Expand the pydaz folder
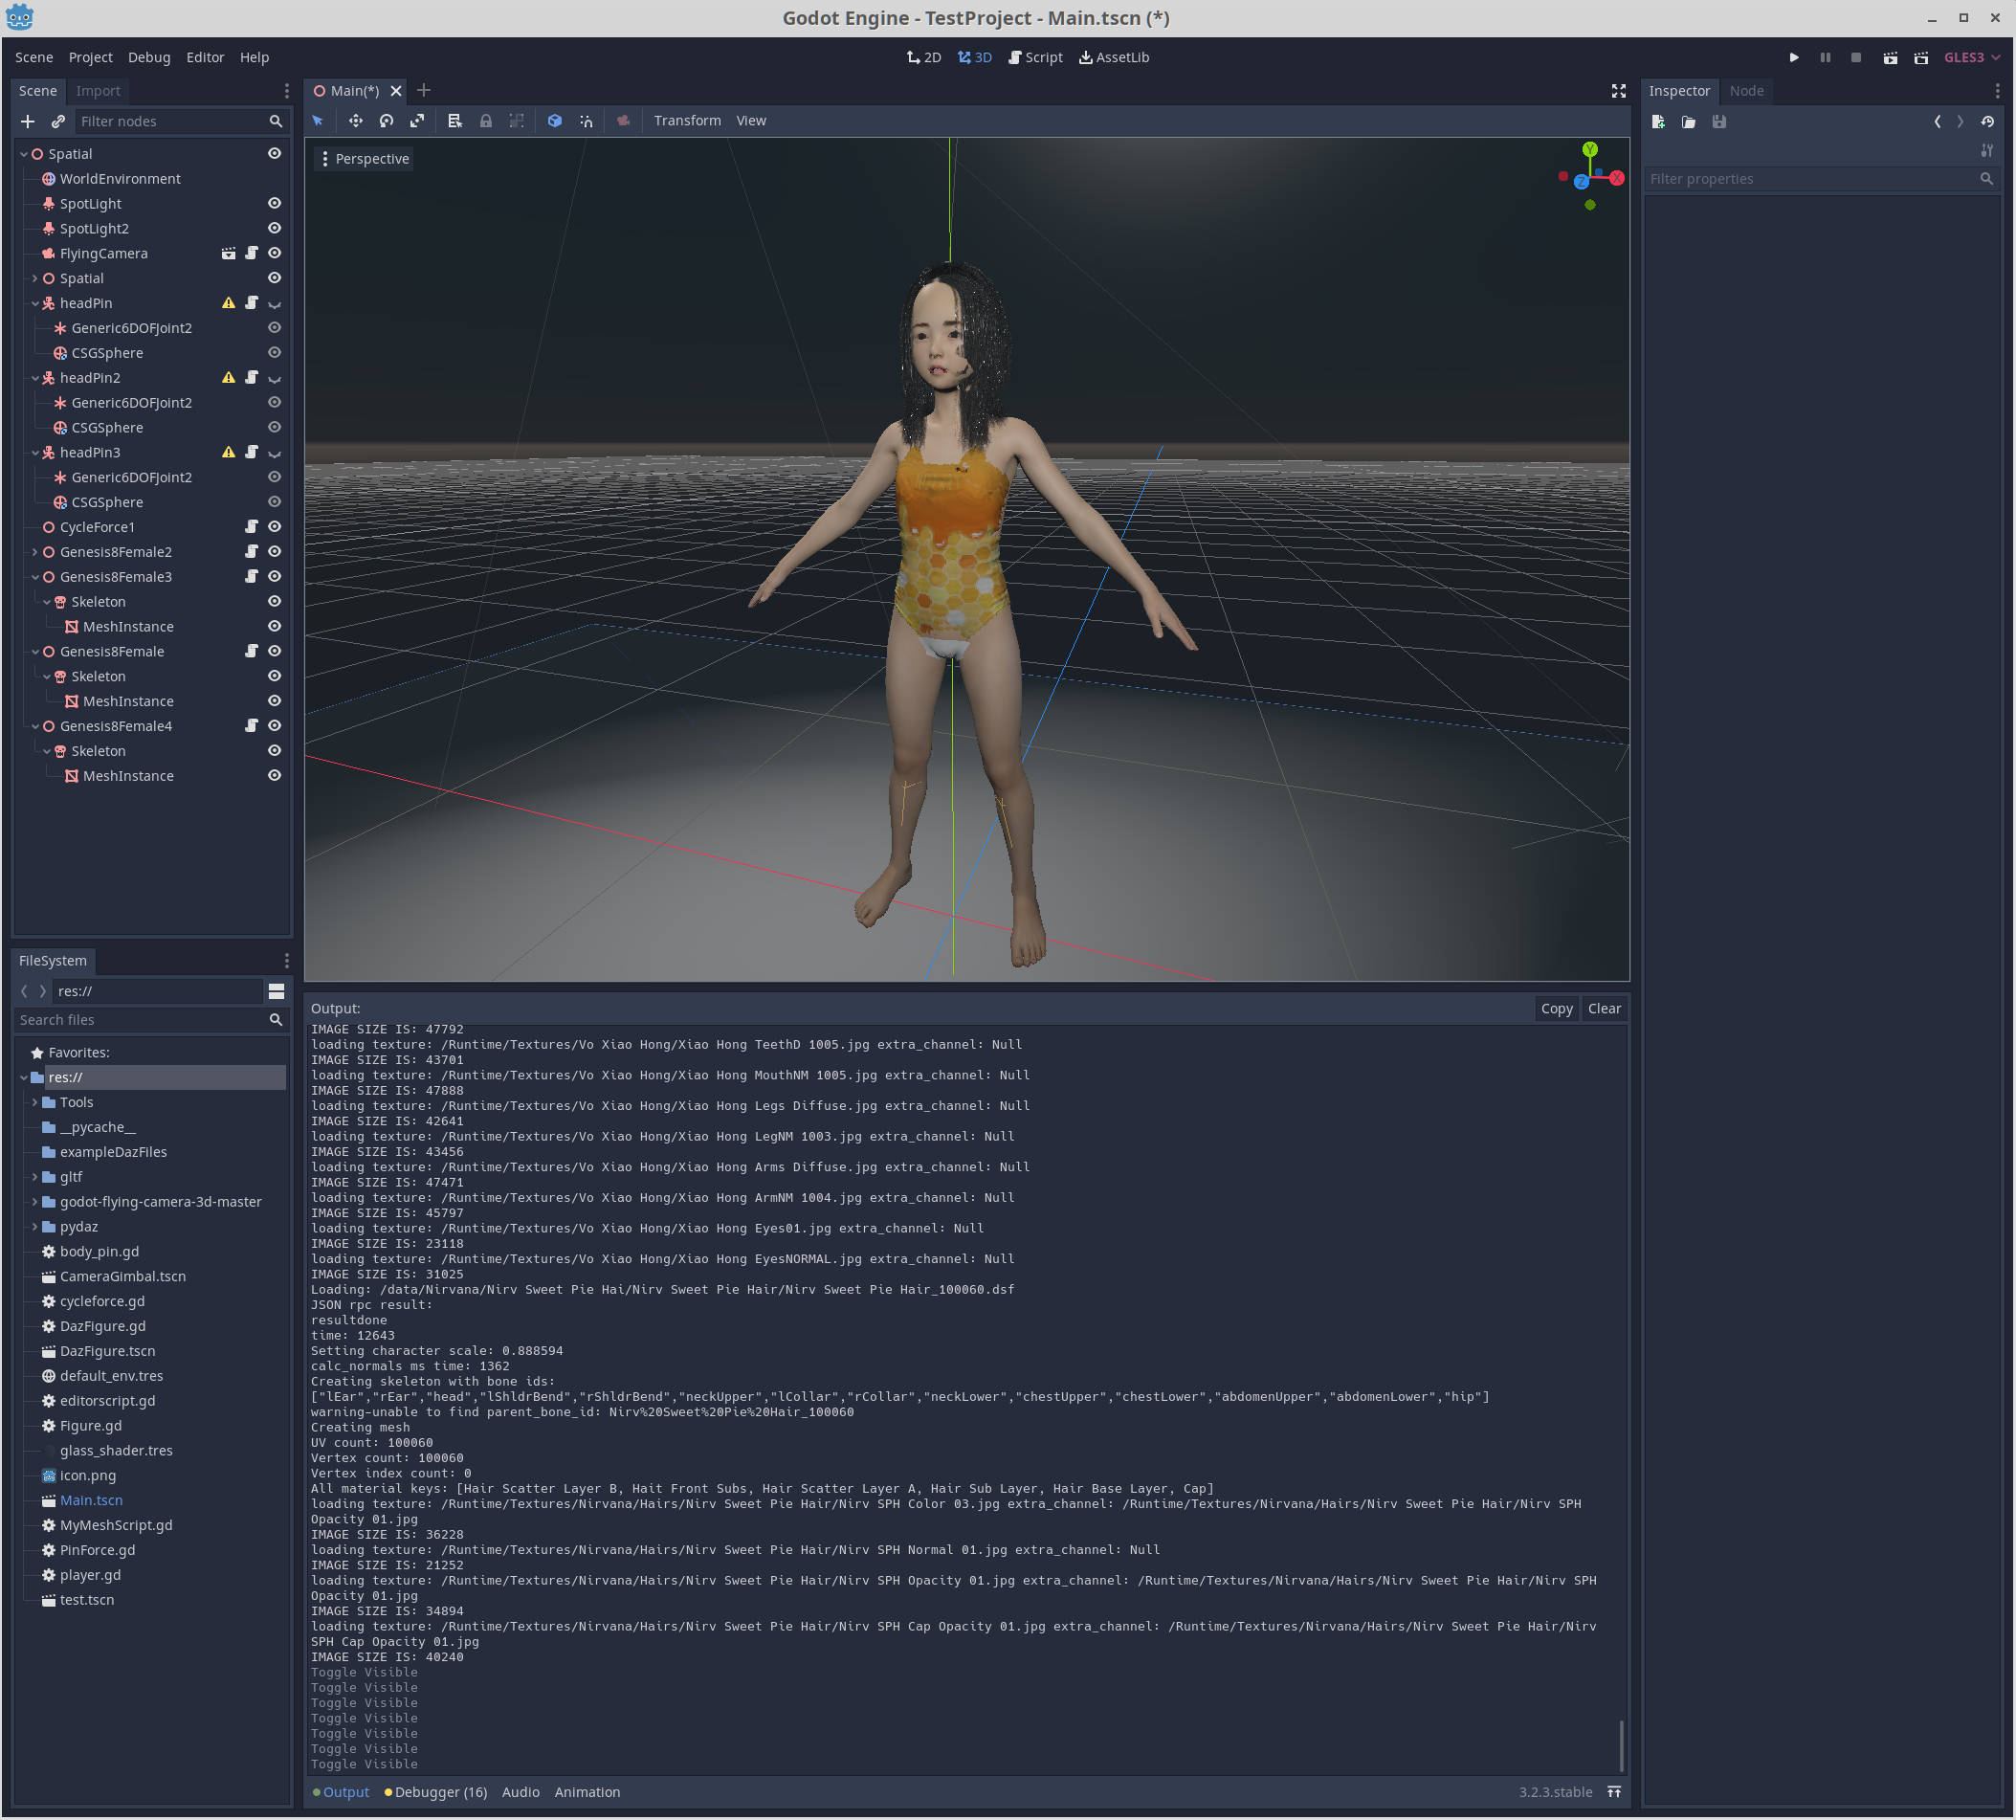 pyautogui.click(x=35, y=1227)
